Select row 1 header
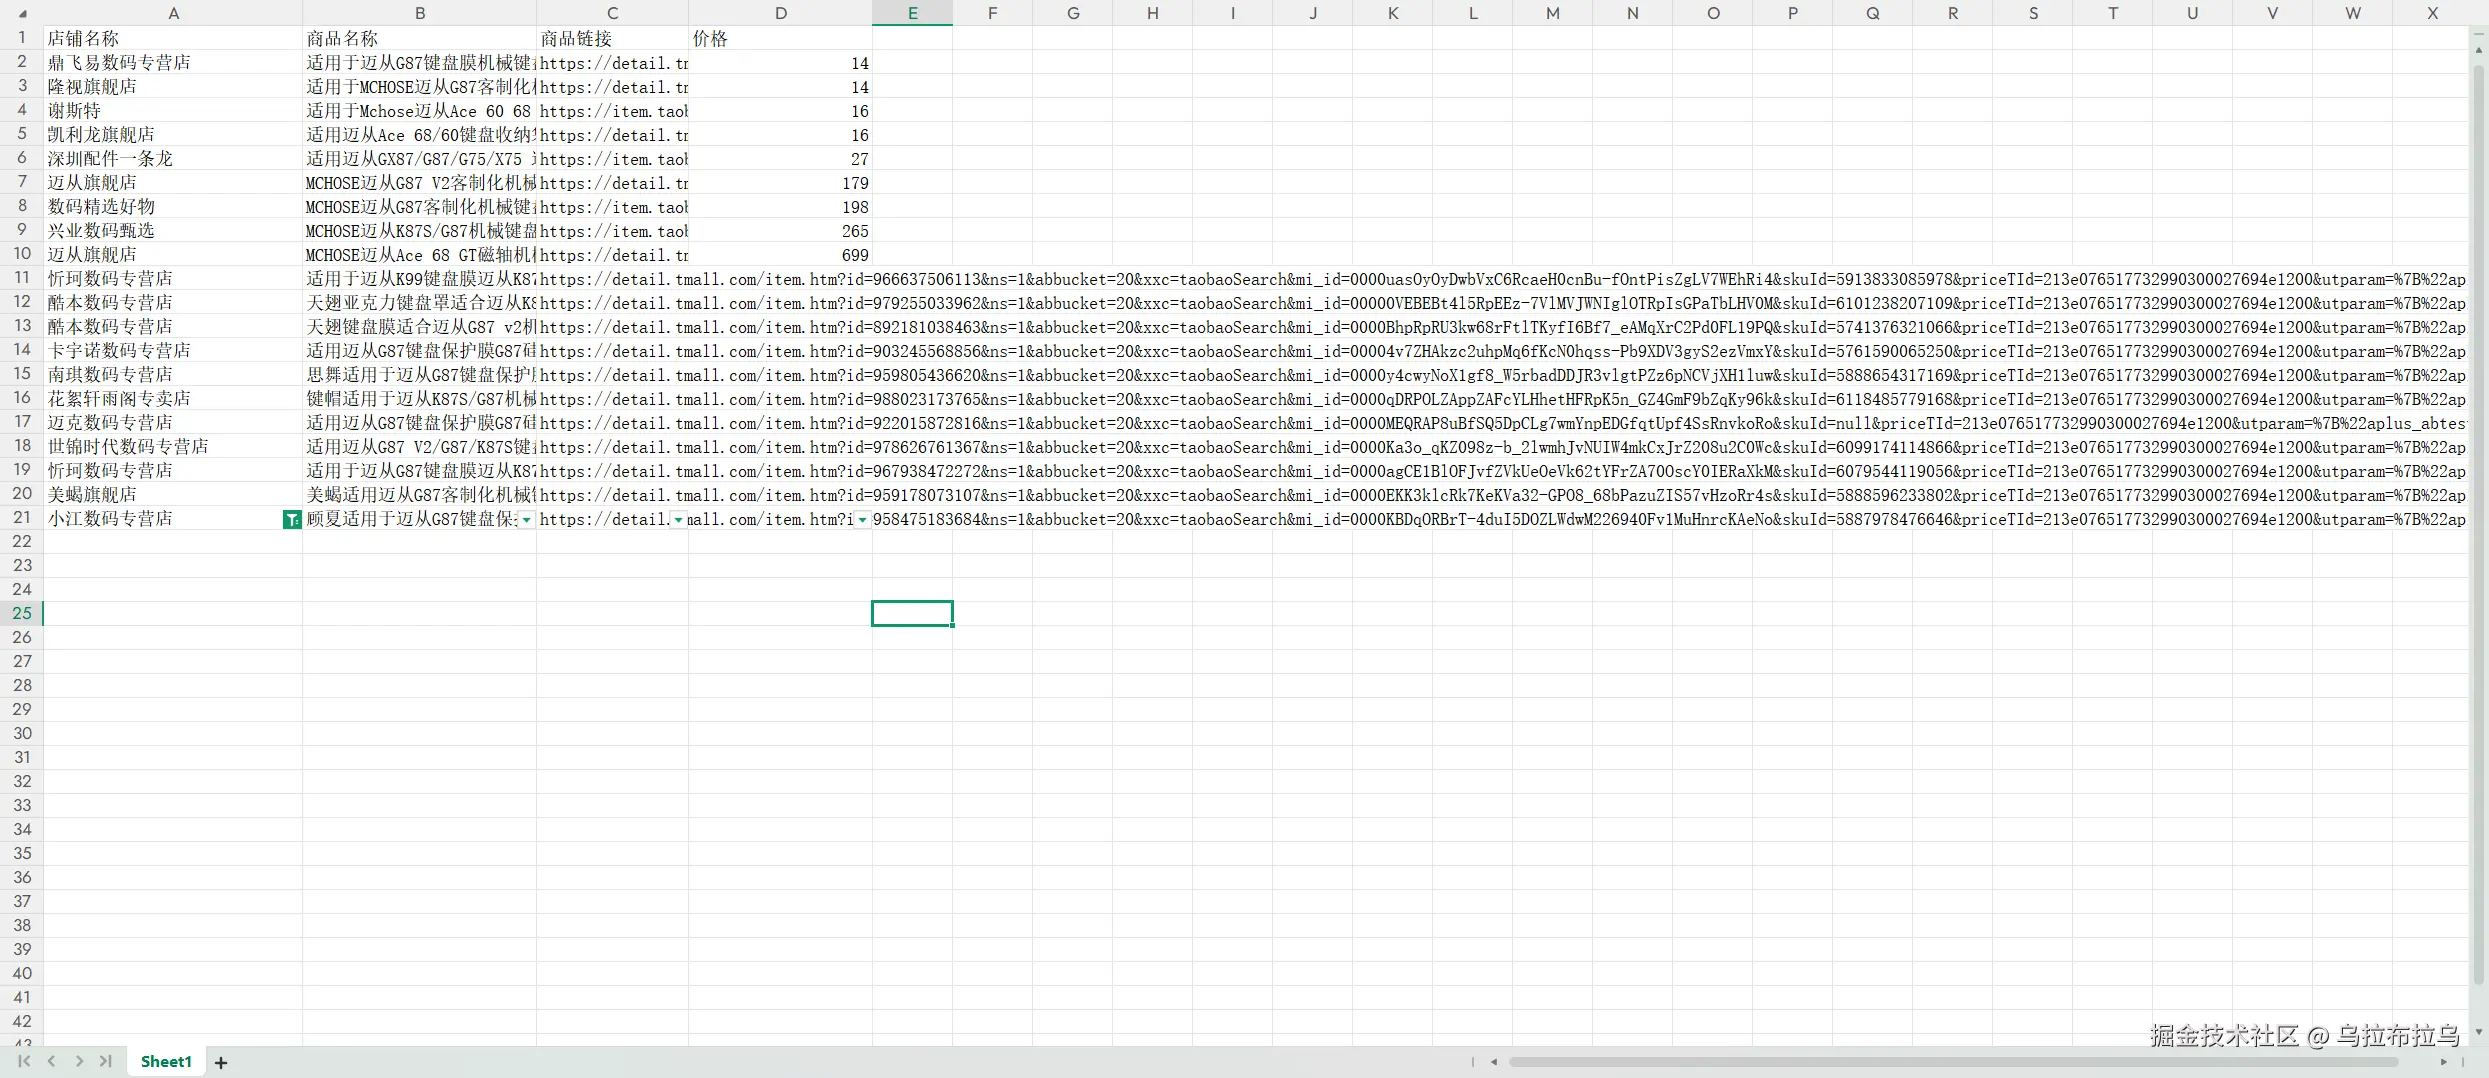 (21, 38)
